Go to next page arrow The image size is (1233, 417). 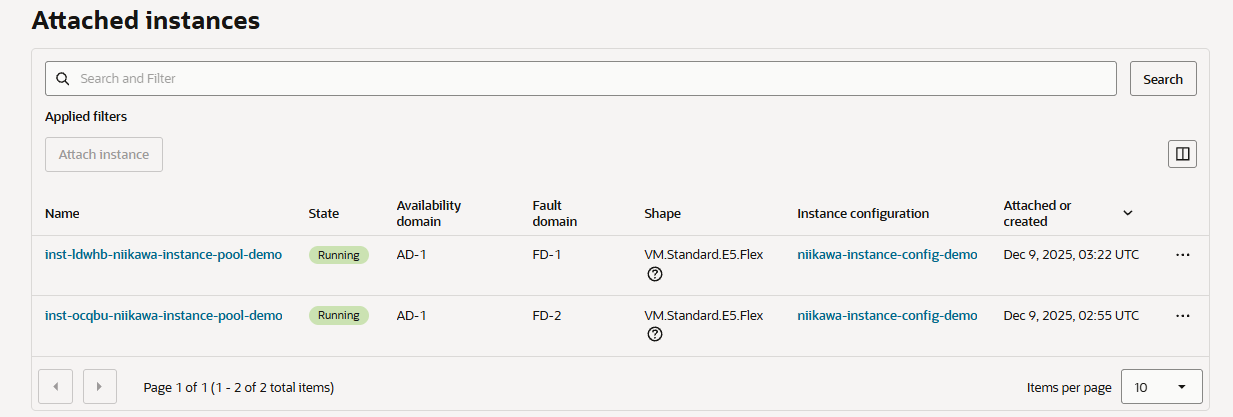[x=100, y=387]
